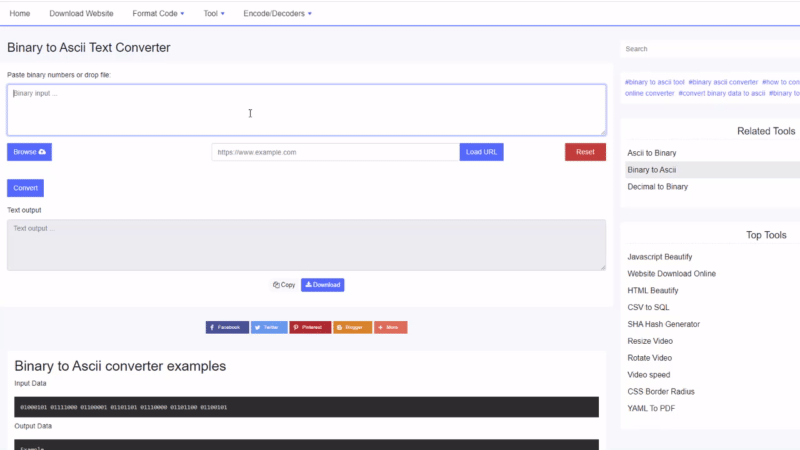Click inside the Binary input text area
Screen dimensions: 800x450
pyautogui.click(x=306, y=110)
